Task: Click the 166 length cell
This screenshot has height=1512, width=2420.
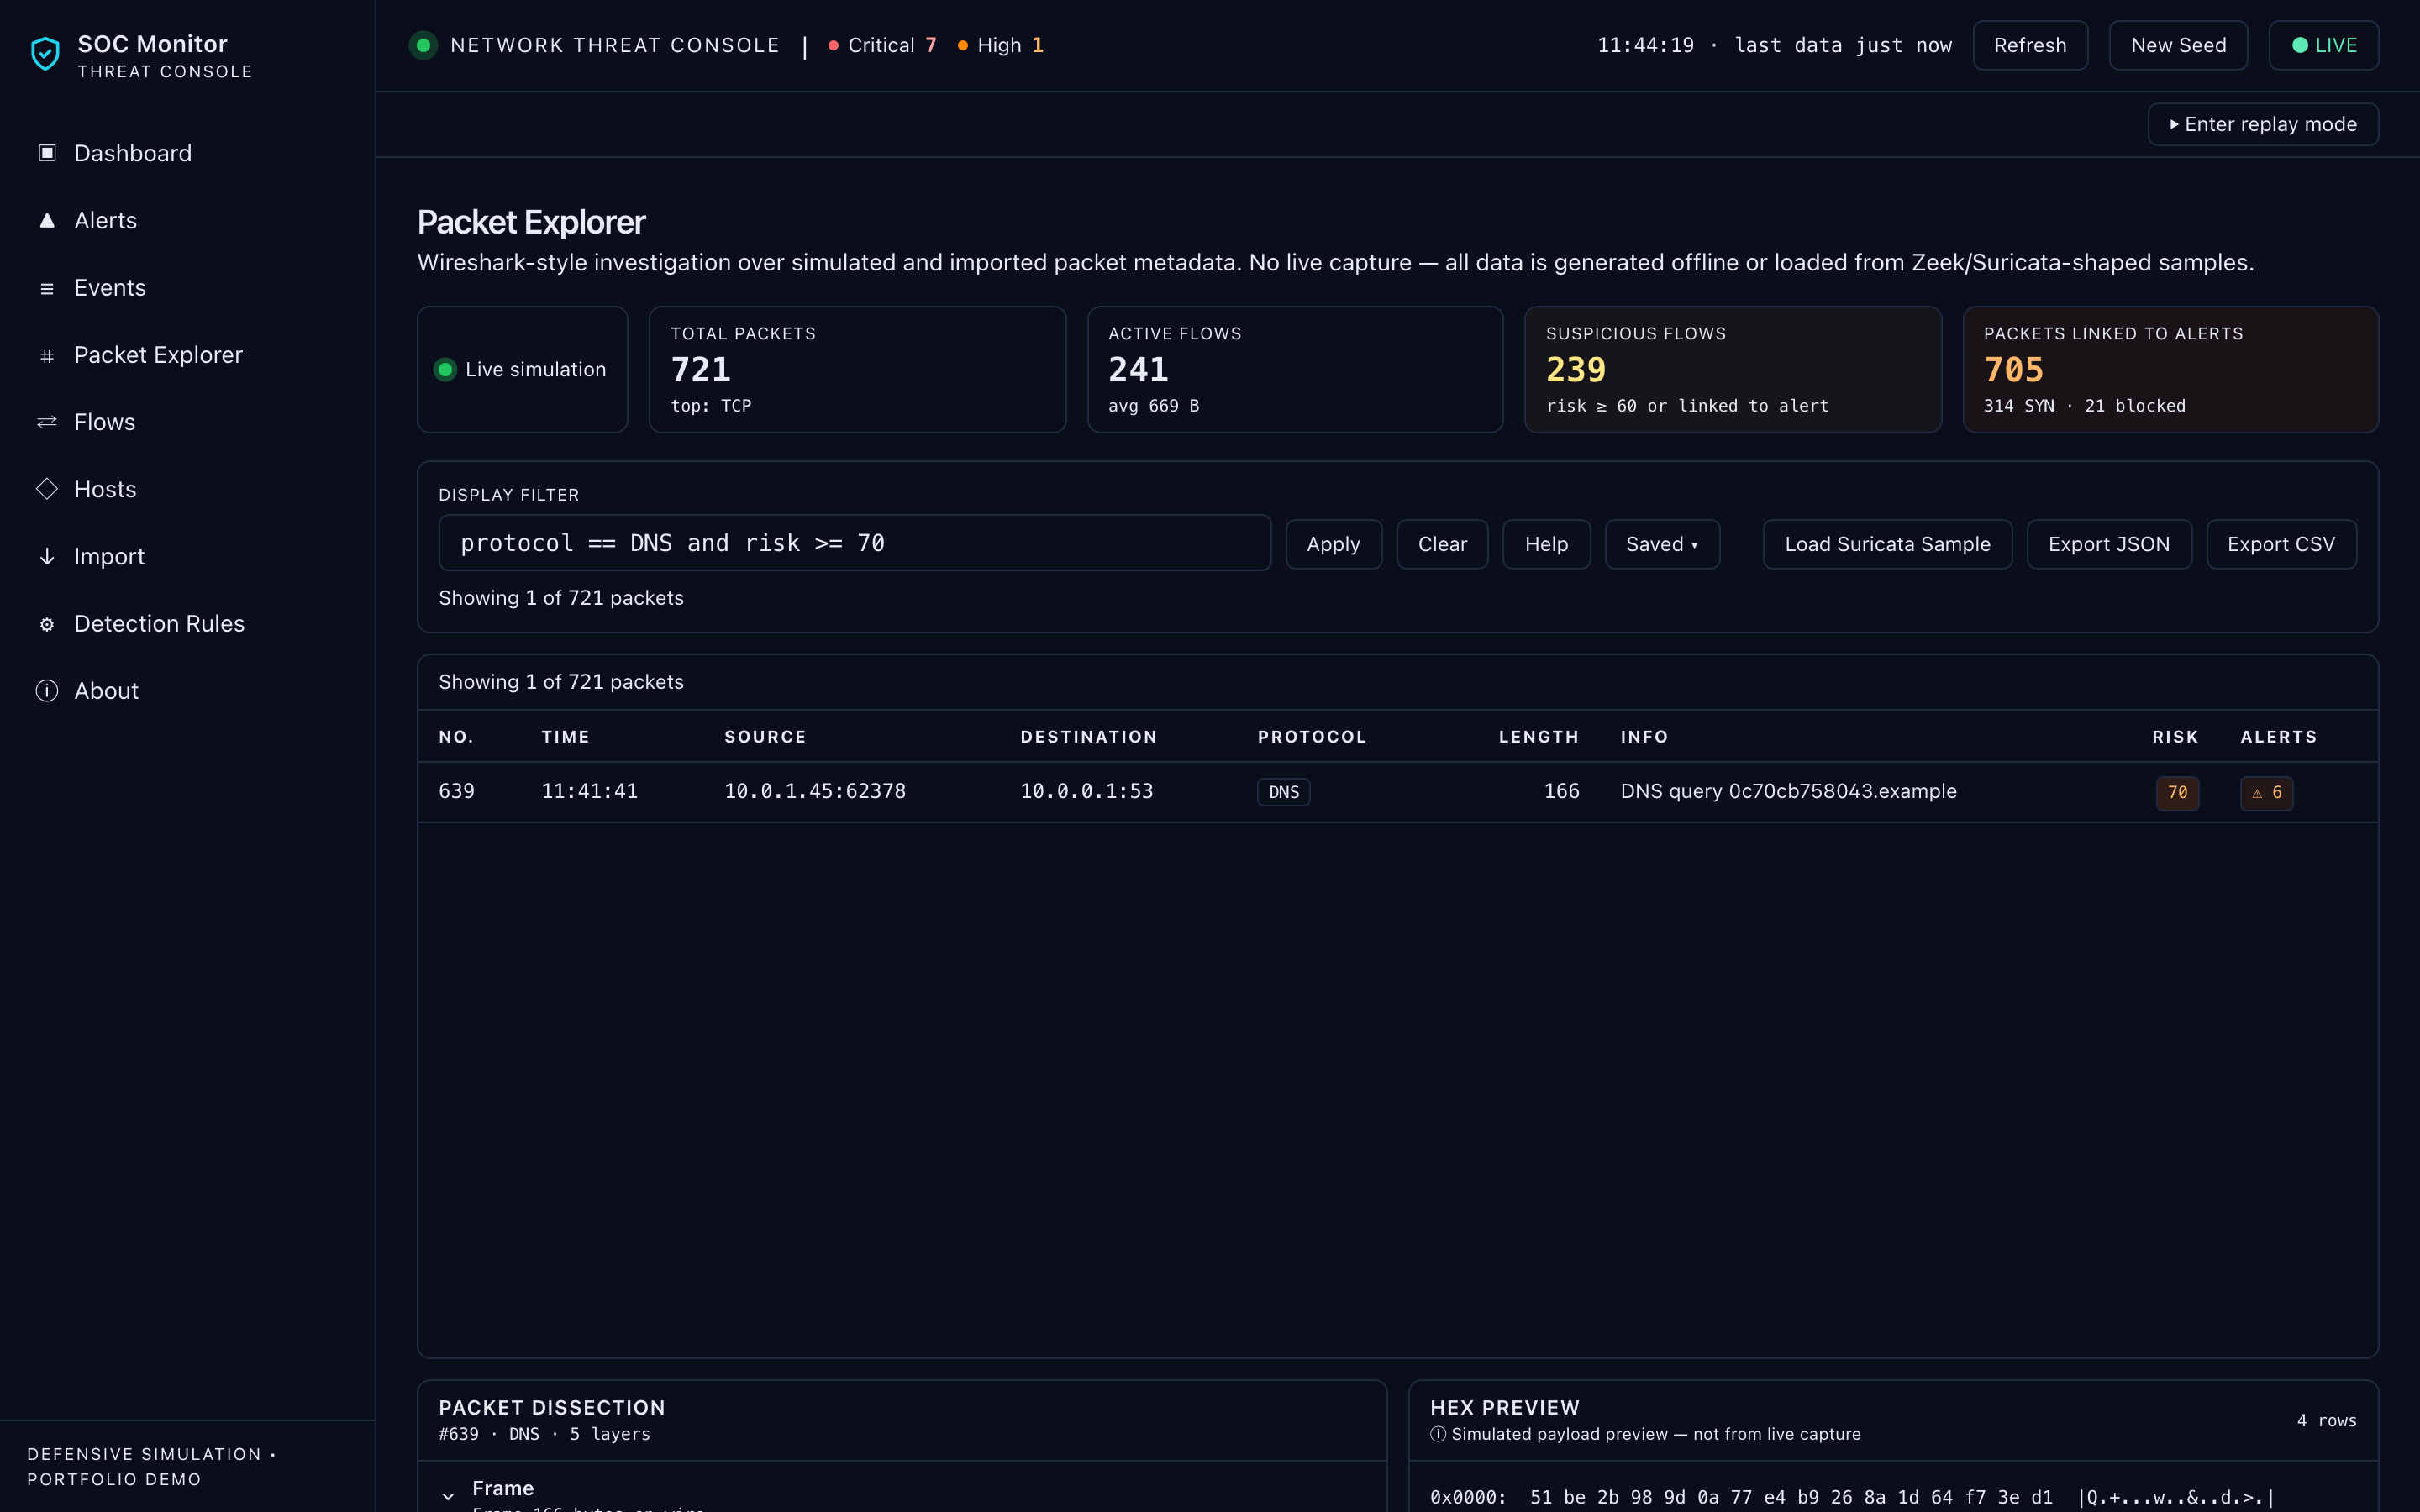Action: pyautogui.click(x=1561, y=791)
